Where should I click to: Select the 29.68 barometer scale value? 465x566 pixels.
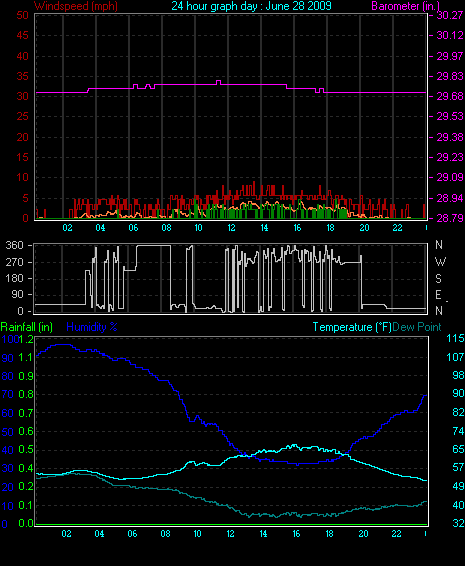point(450,96)
